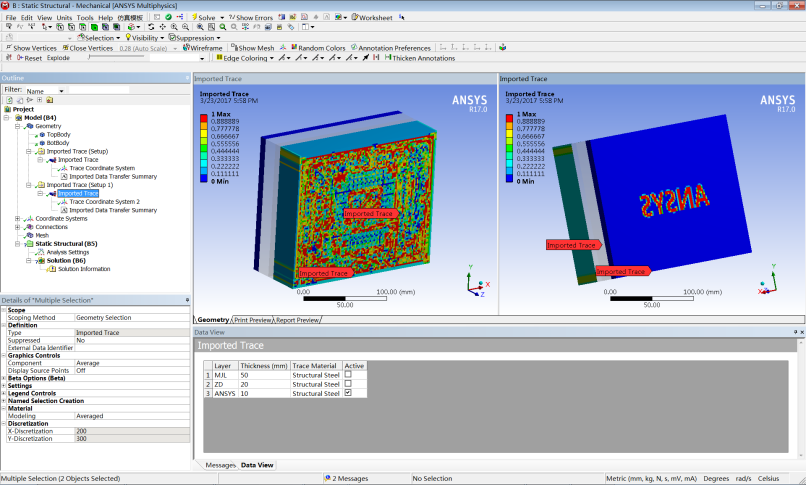Screen dimensions: 806x485
Task: Open the Tools menu
Action: point(85,17)
